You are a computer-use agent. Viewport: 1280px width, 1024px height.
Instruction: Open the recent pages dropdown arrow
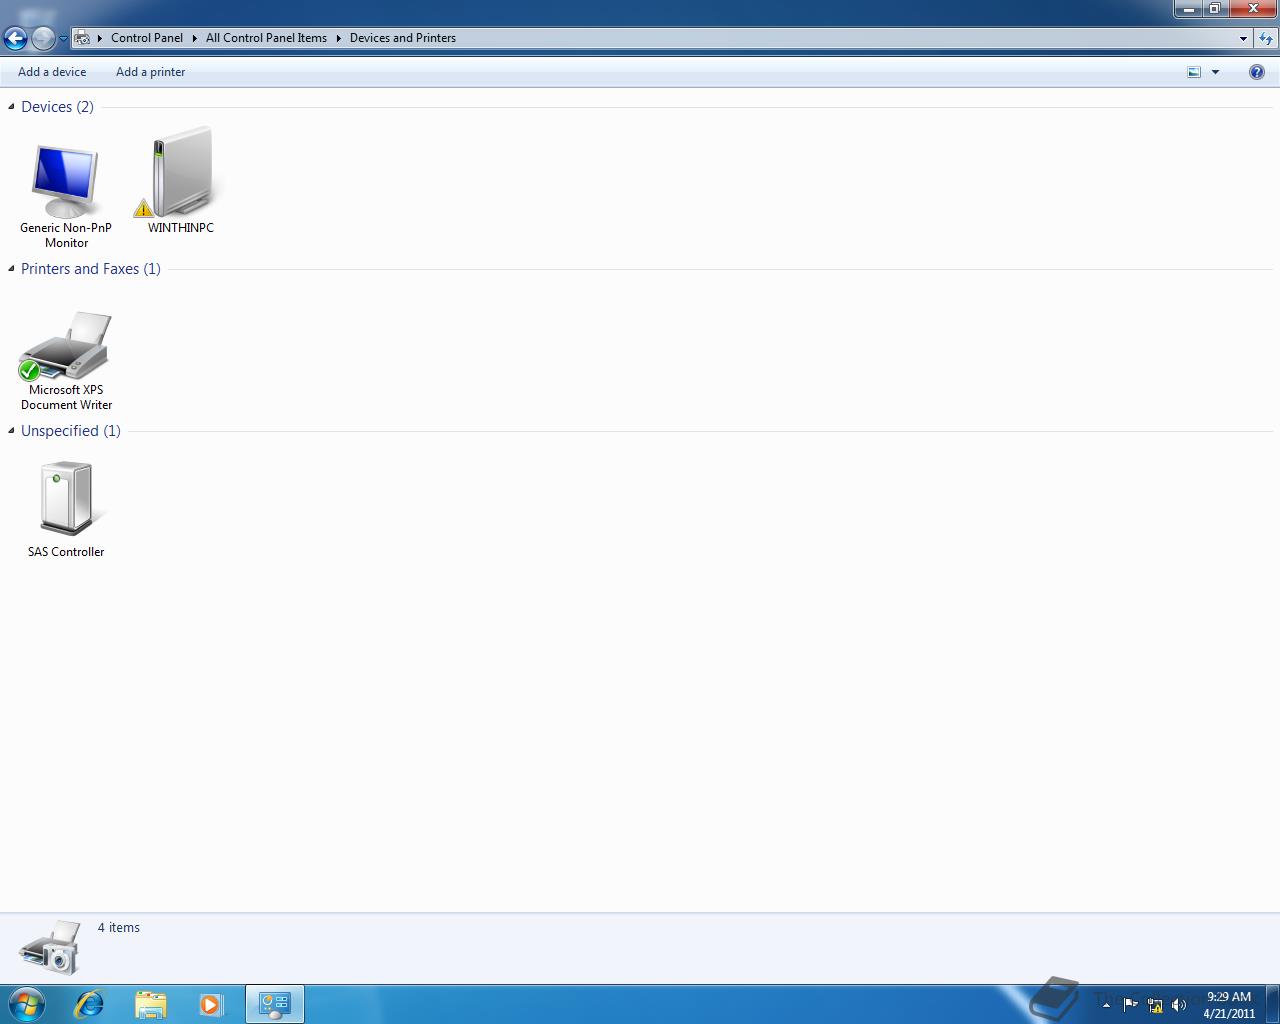[63, 39]
